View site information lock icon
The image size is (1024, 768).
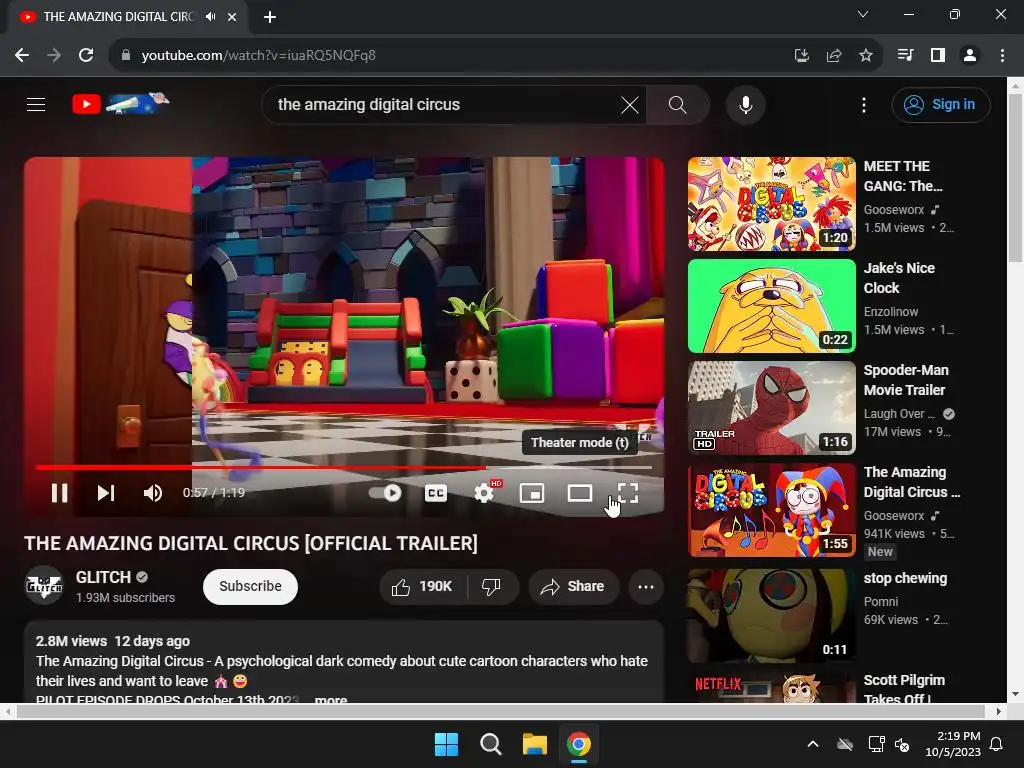tap(126, 56)
